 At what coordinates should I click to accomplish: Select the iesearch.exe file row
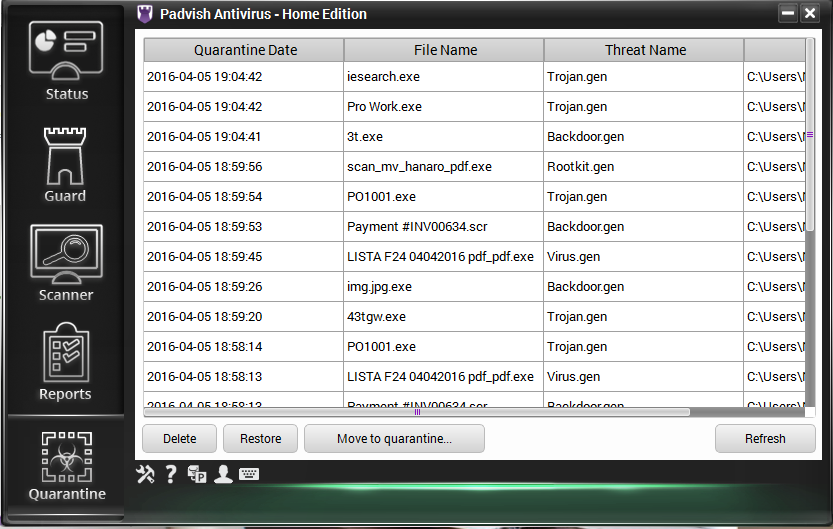tap(474, 76)
